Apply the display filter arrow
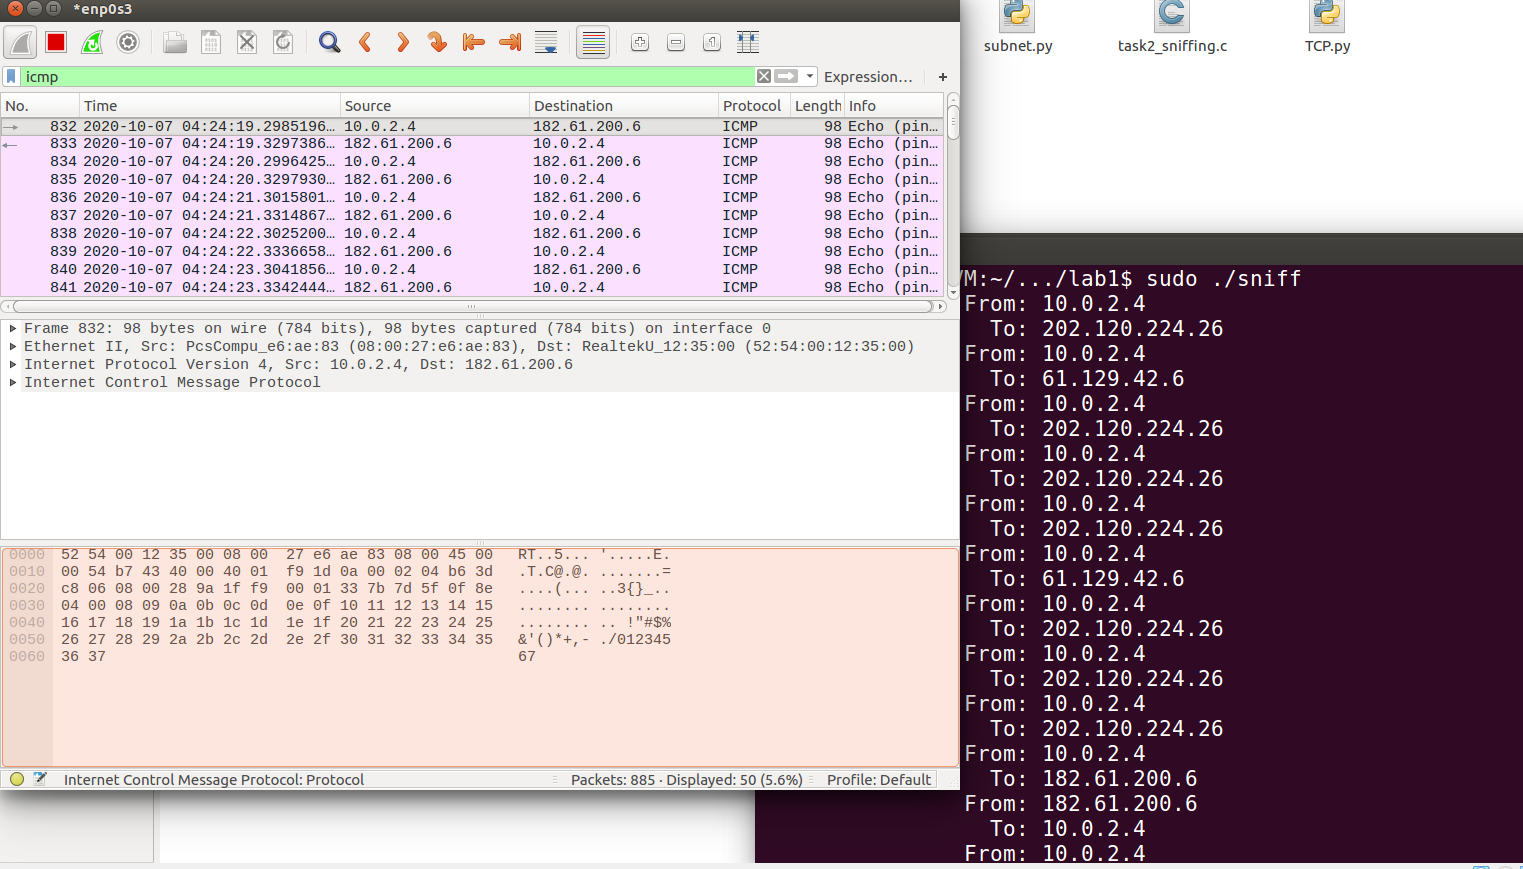The image size is (1523, 869). point(787,76)
